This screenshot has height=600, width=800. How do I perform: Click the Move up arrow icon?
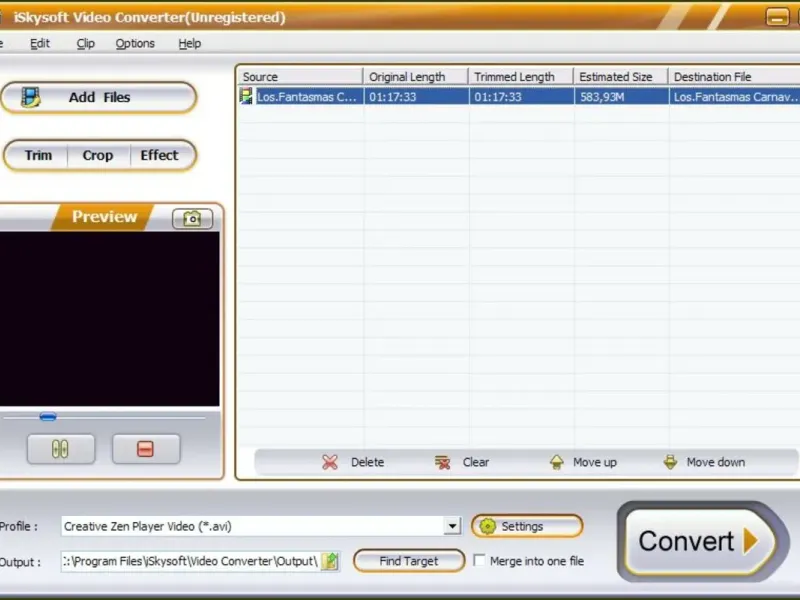pos(557,462)
